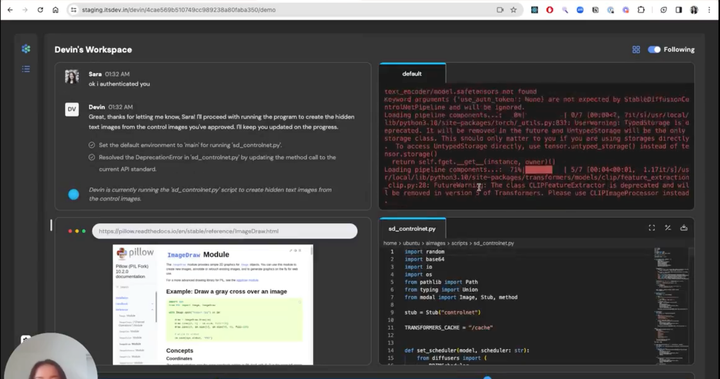Click the code minimap scroll region
The width and height of the screenshot is (720, 379).
[x=671, y=305]
